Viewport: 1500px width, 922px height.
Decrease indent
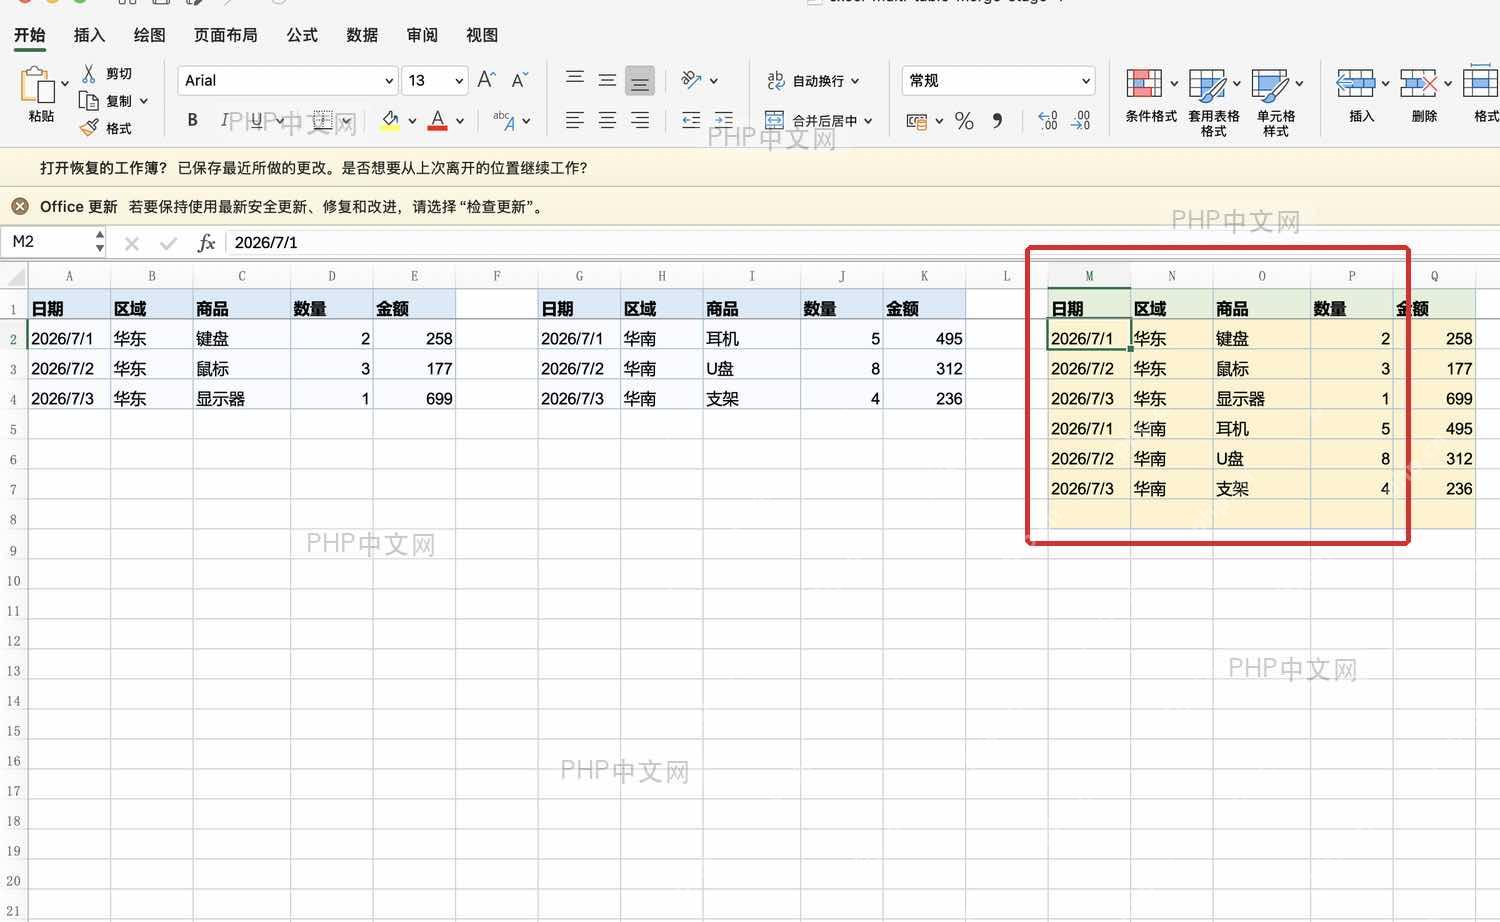(691, 120)
